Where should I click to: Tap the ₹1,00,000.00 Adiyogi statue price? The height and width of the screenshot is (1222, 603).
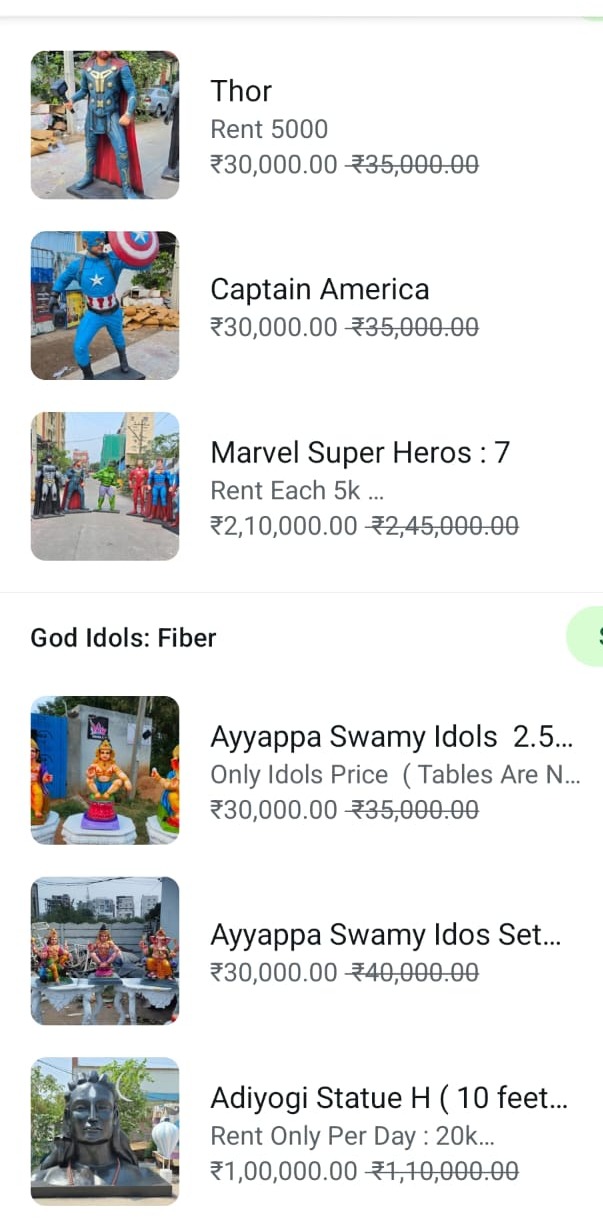pos(283,1171)
